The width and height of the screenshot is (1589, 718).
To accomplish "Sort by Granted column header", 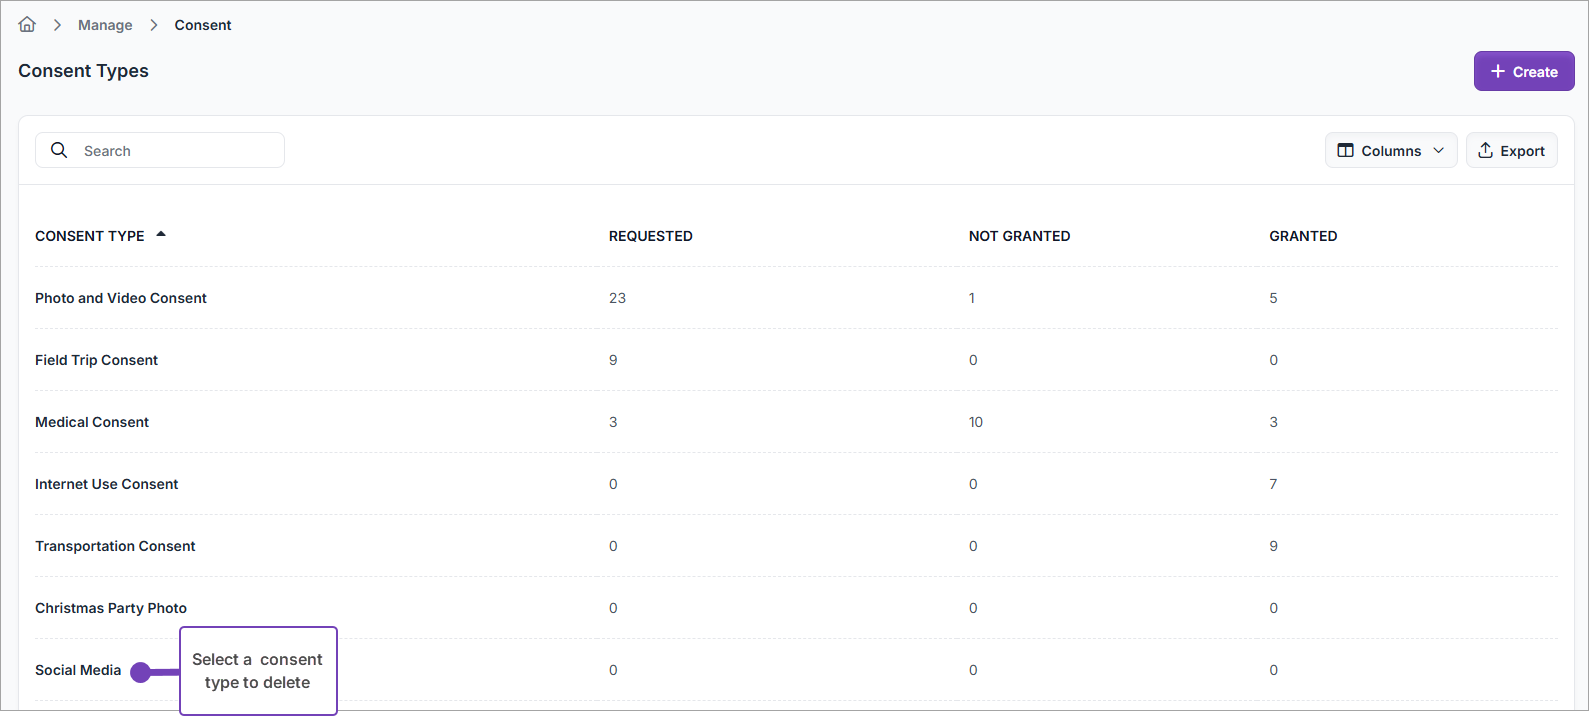I will 1303,236.
